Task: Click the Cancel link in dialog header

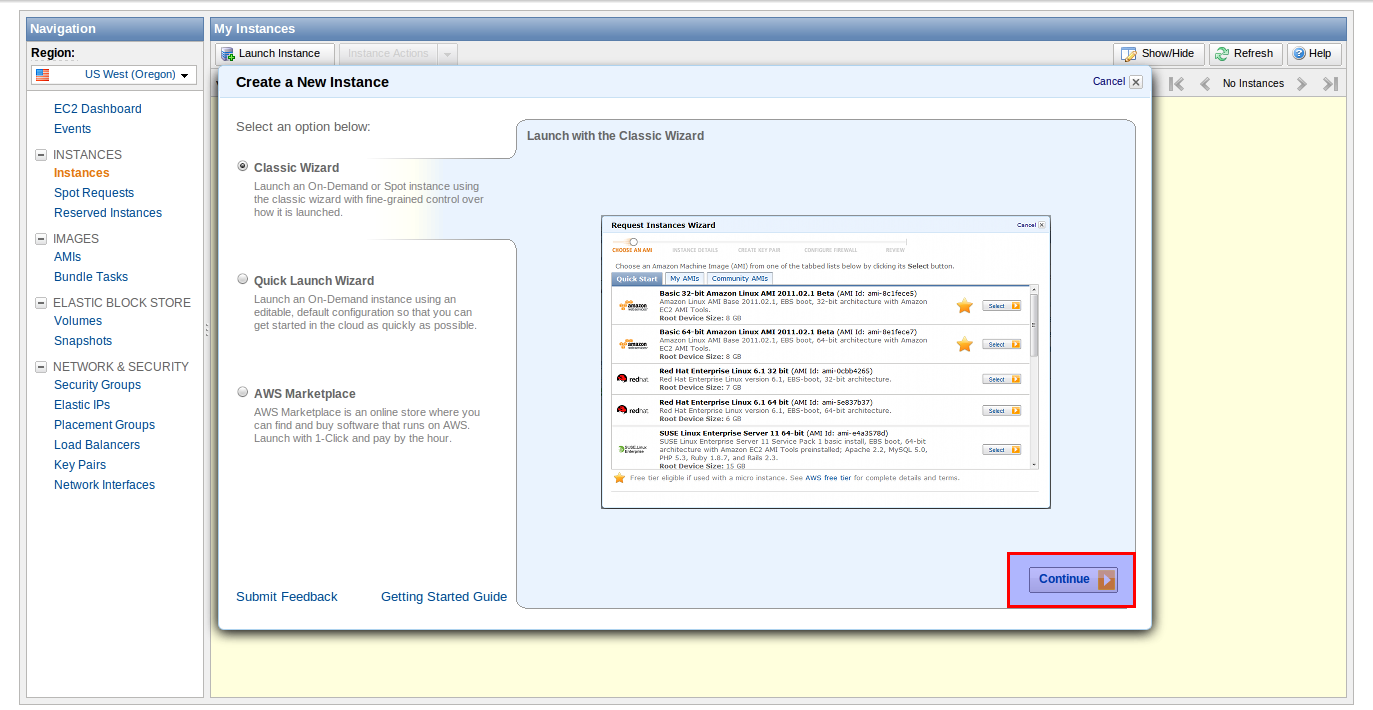Action: coord(1109,82)
